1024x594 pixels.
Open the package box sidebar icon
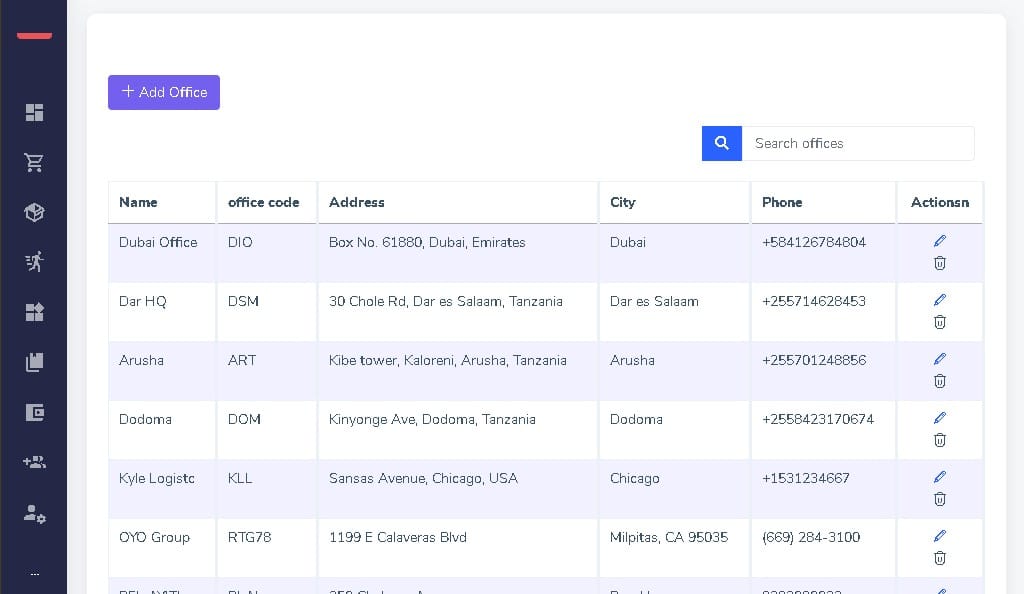[x=34, y=212]
